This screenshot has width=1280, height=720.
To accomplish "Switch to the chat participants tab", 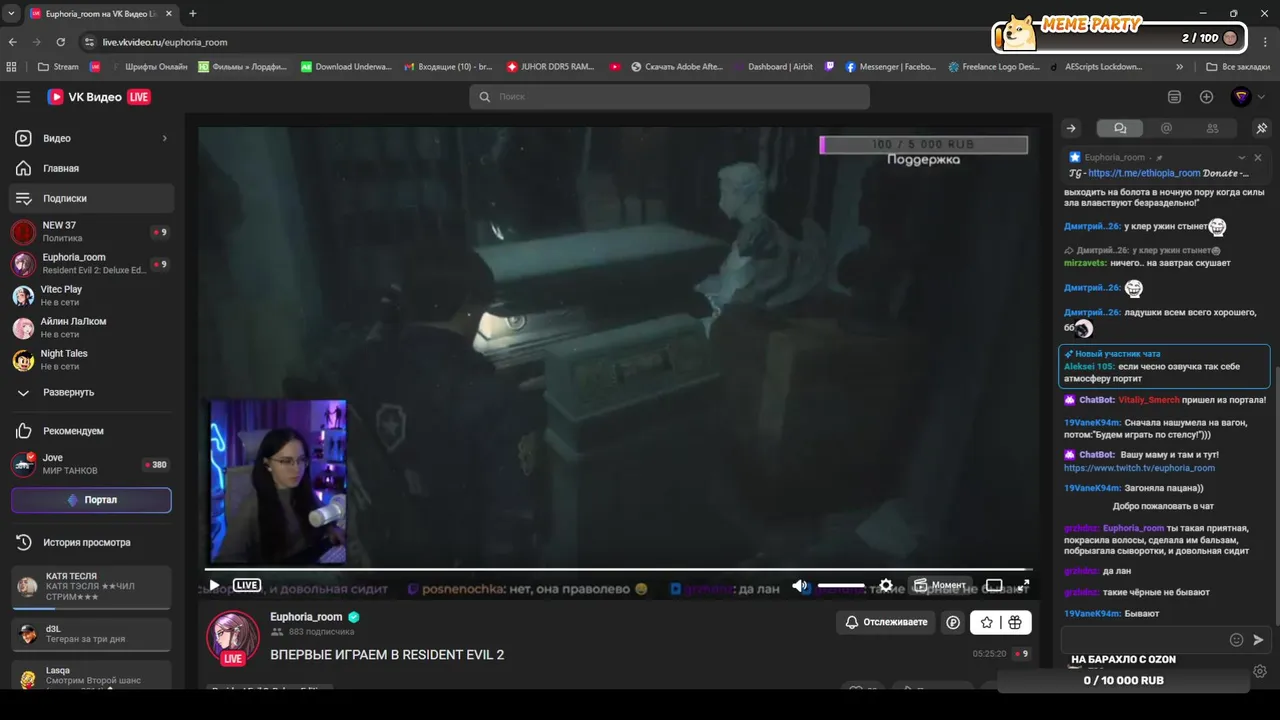I will point(1213,128).
